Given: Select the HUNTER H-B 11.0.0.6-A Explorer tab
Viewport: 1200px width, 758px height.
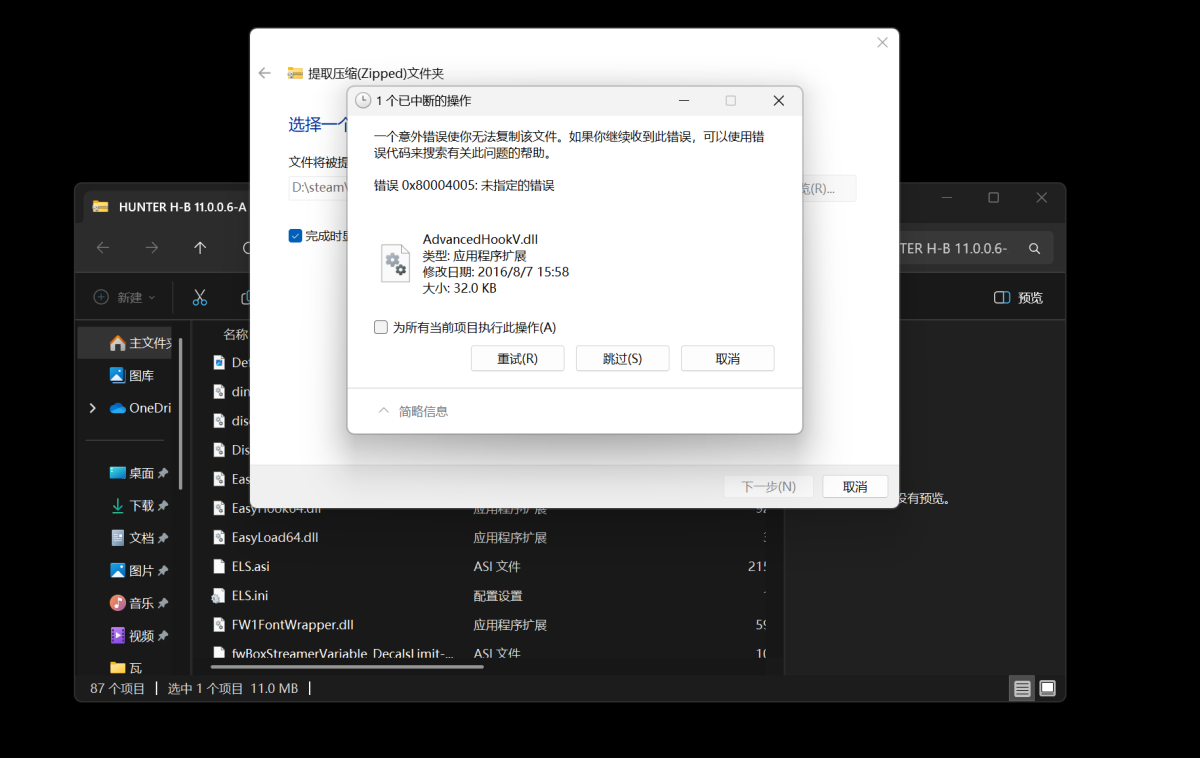Looking at the screenshot, I should click(170, 207).
